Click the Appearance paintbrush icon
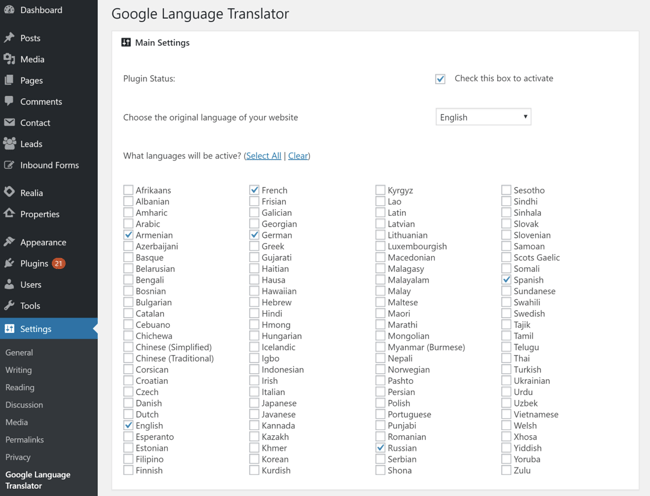 [9, 242]
